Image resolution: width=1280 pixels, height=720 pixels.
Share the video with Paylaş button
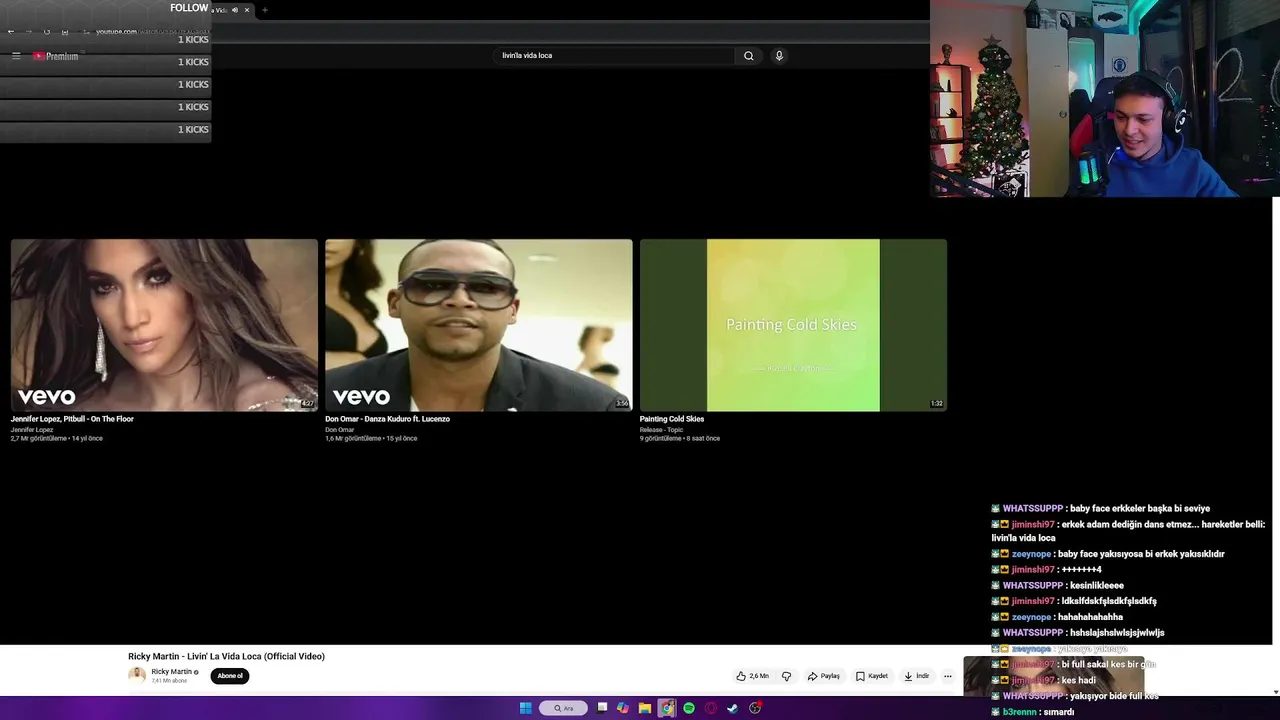(824, 676)
